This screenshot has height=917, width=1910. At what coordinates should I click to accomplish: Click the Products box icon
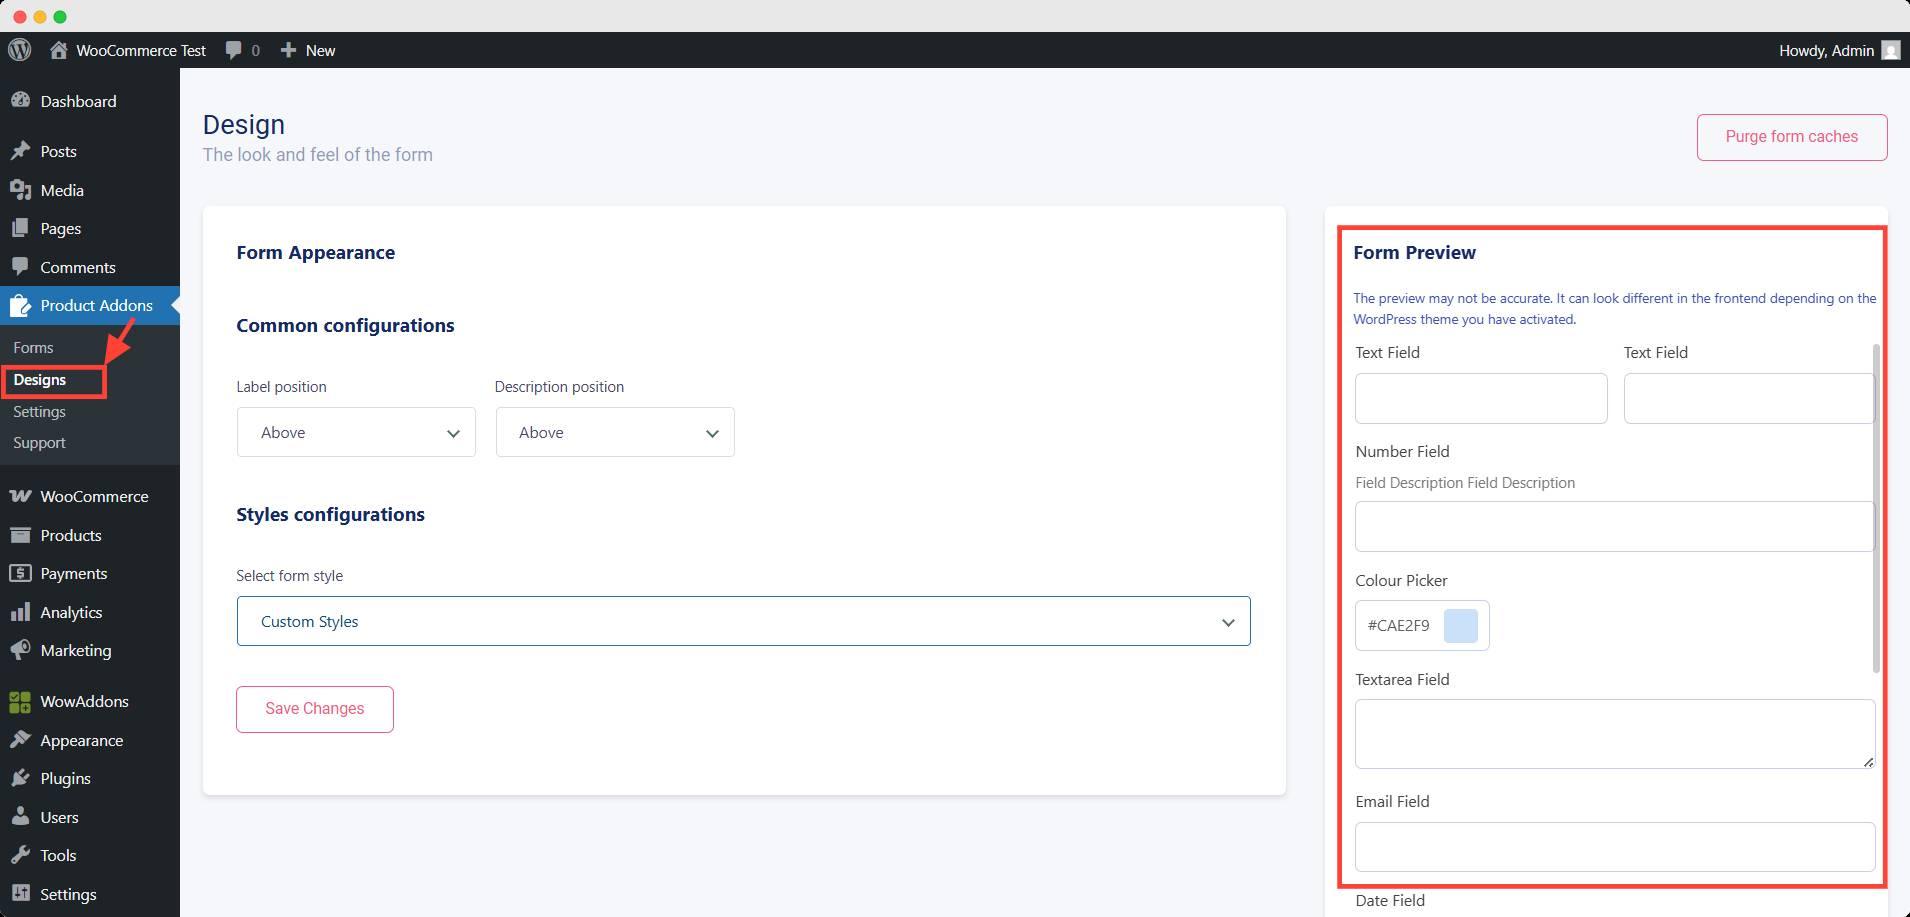(20, 535)
